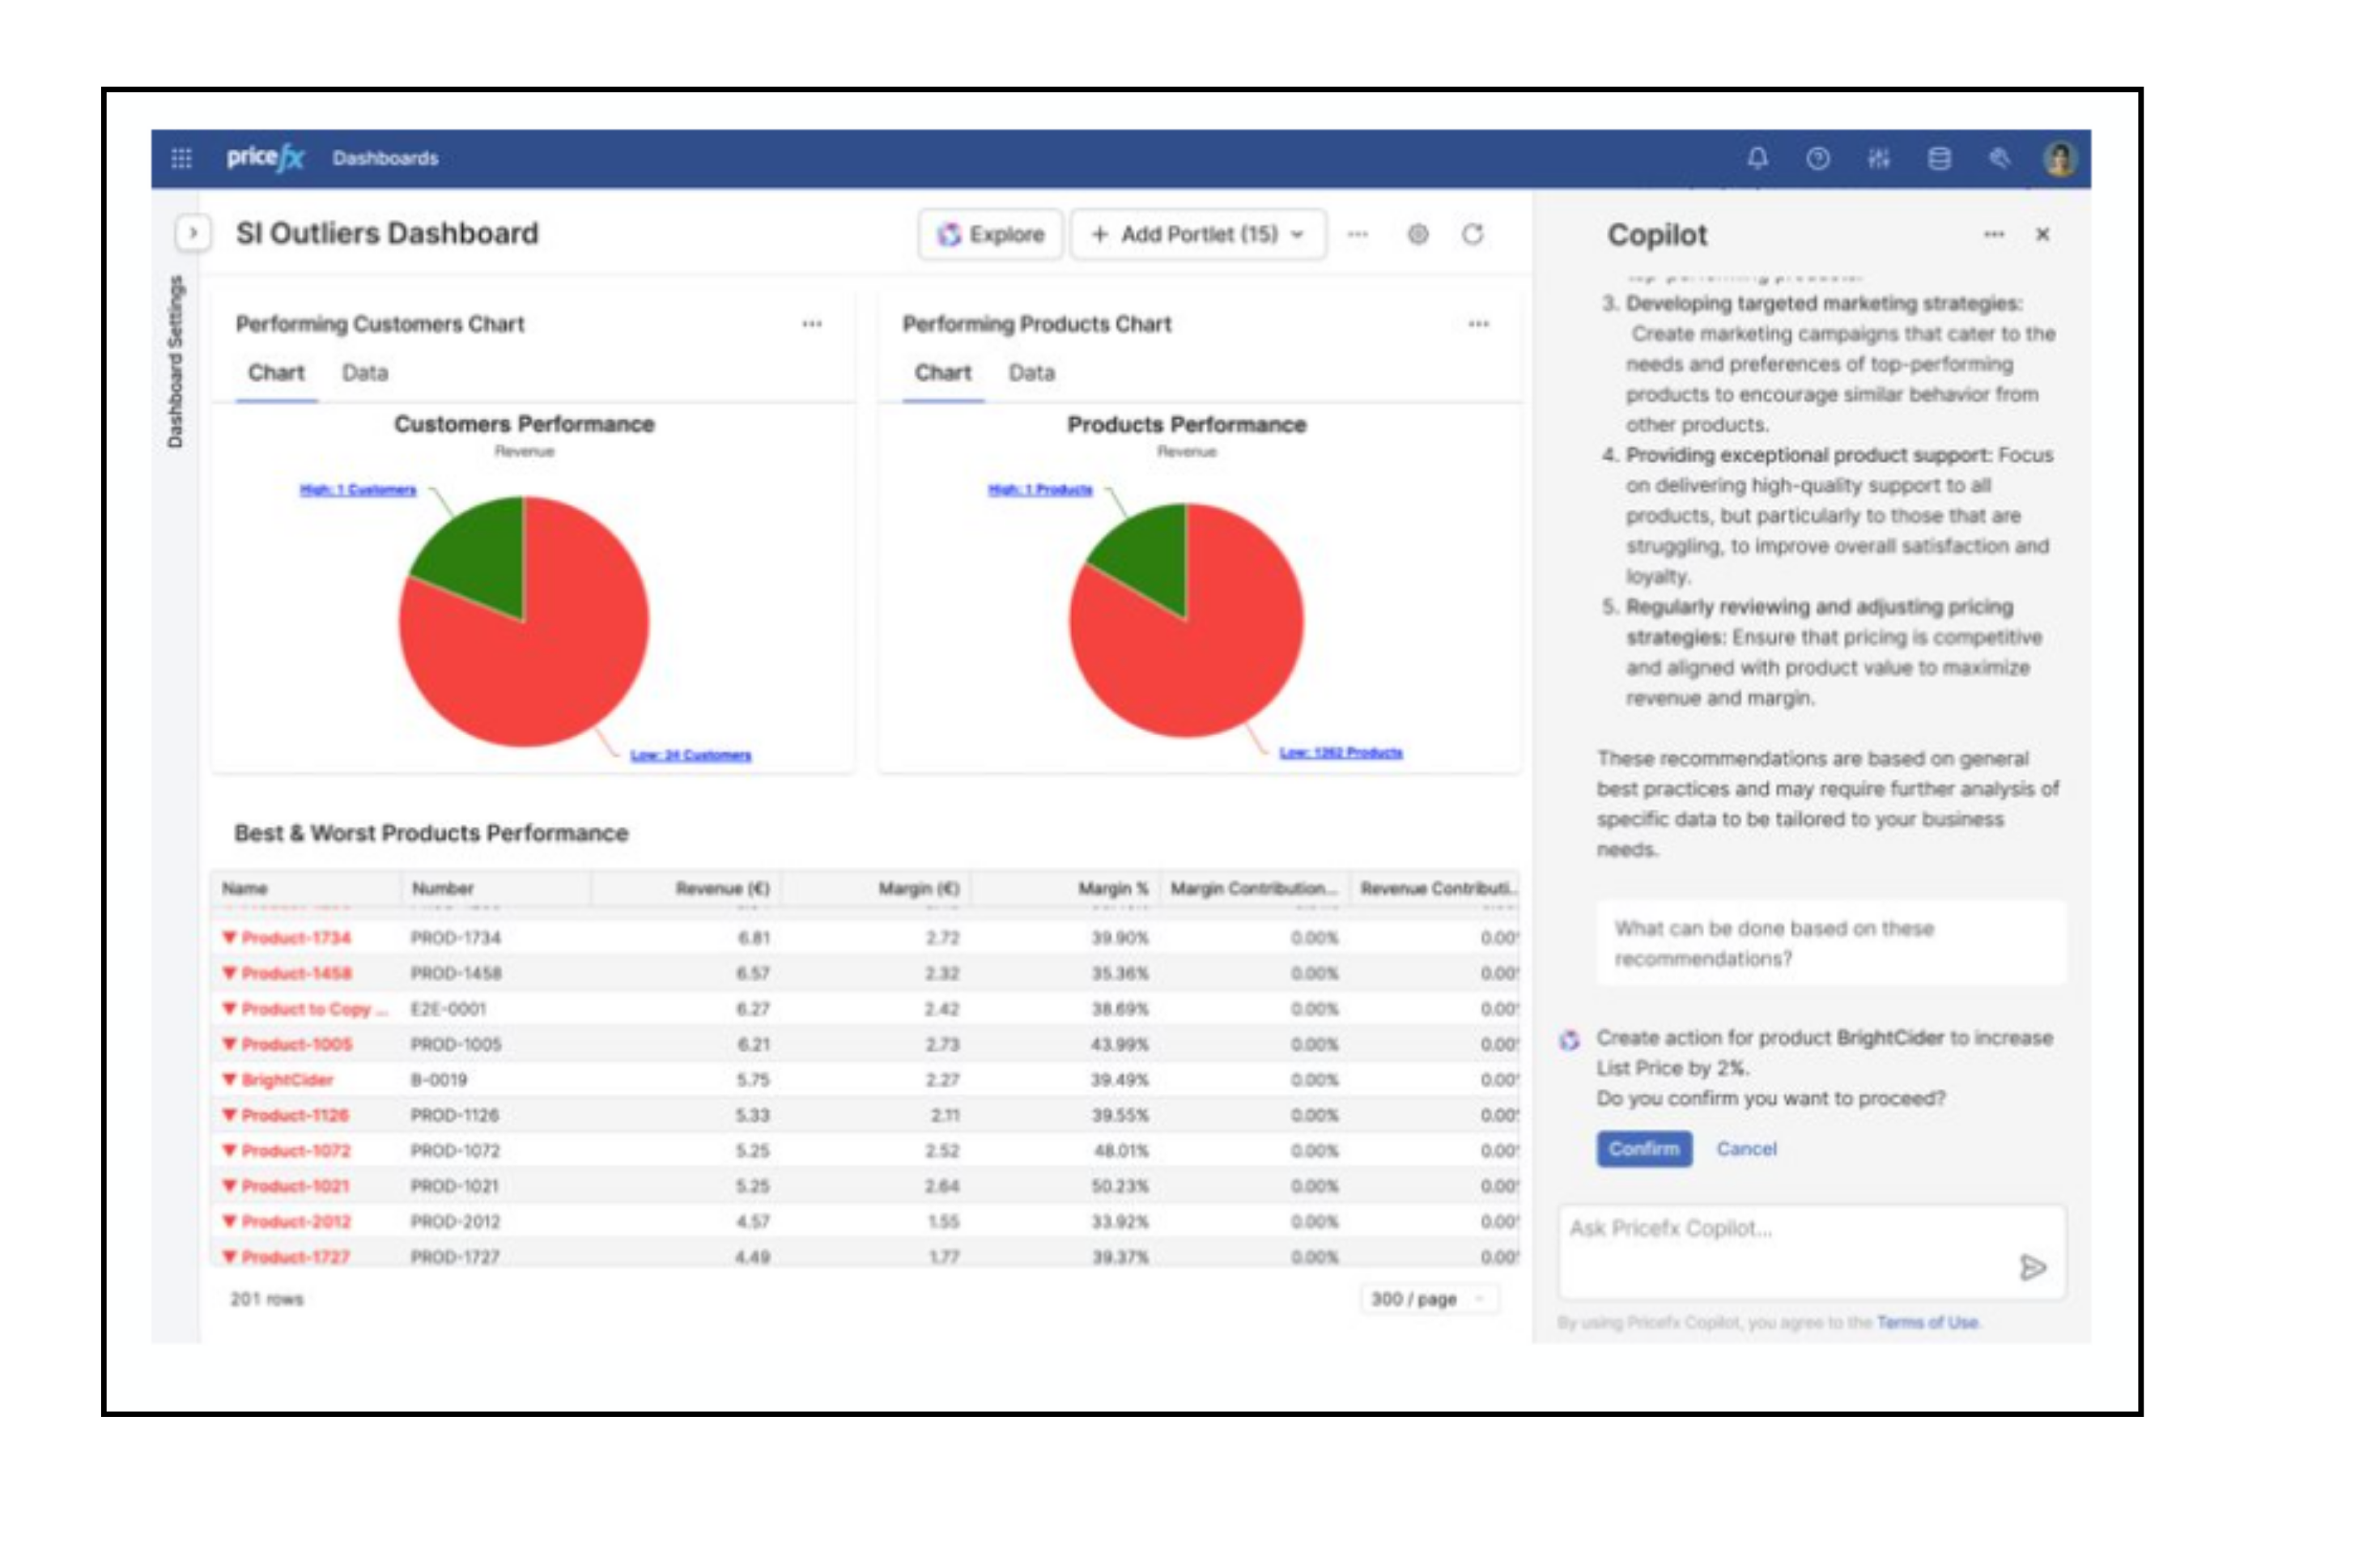This screenshot has height=1548, width=2380.
Task: Click the Explore button
Action: click(x=990, y=234)
